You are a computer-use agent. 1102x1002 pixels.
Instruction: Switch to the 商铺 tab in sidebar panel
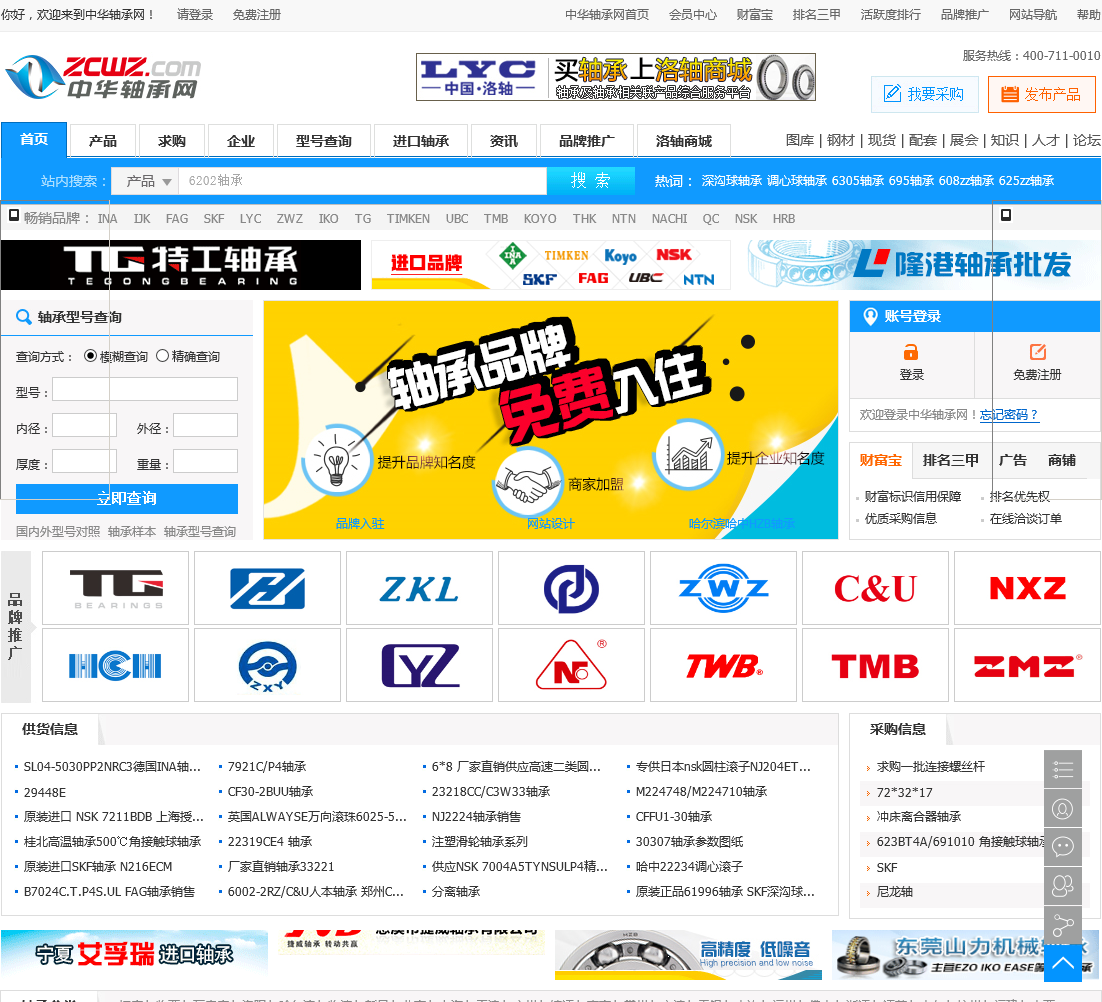point(1061,460)
